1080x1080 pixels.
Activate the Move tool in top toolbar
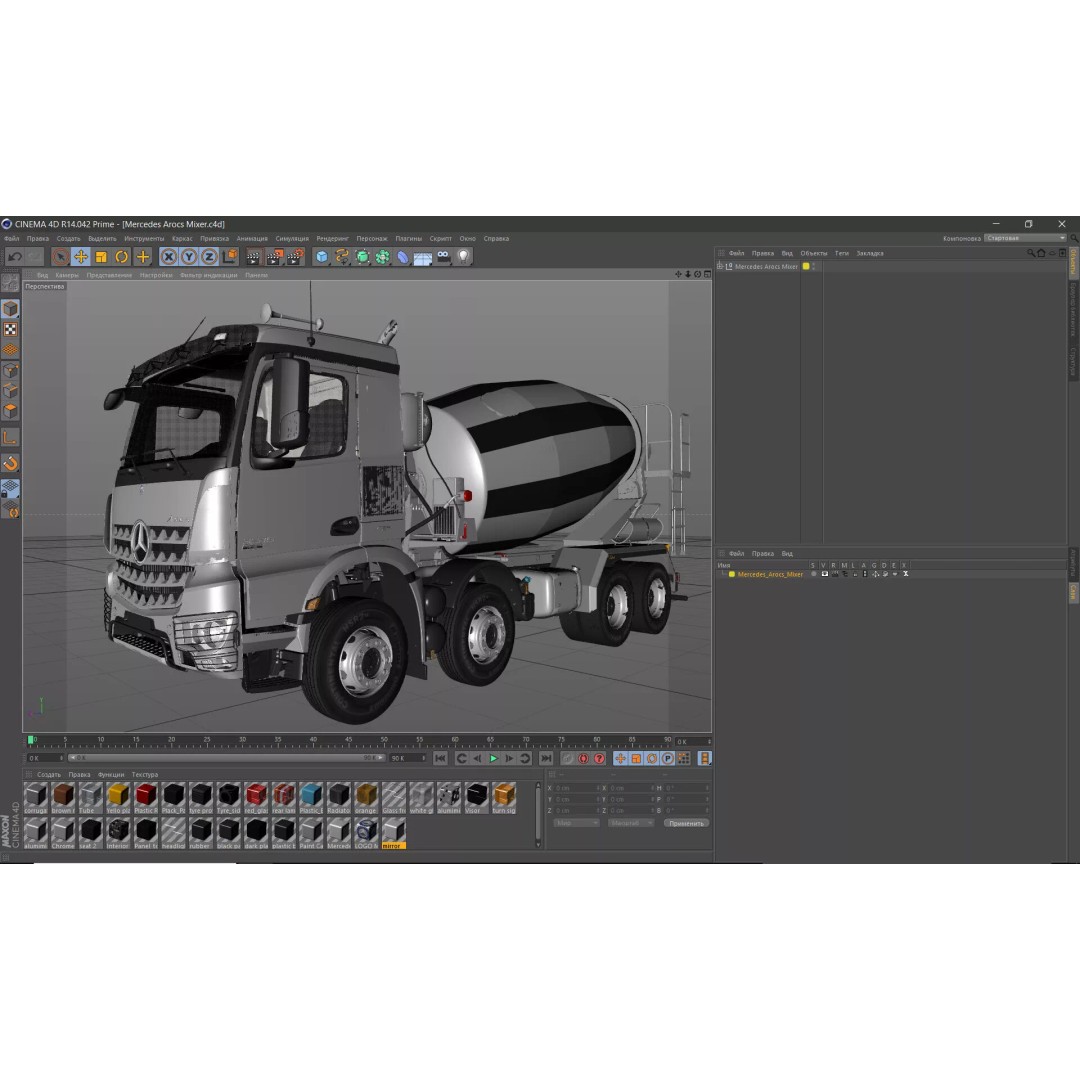(x=81, y=257)
